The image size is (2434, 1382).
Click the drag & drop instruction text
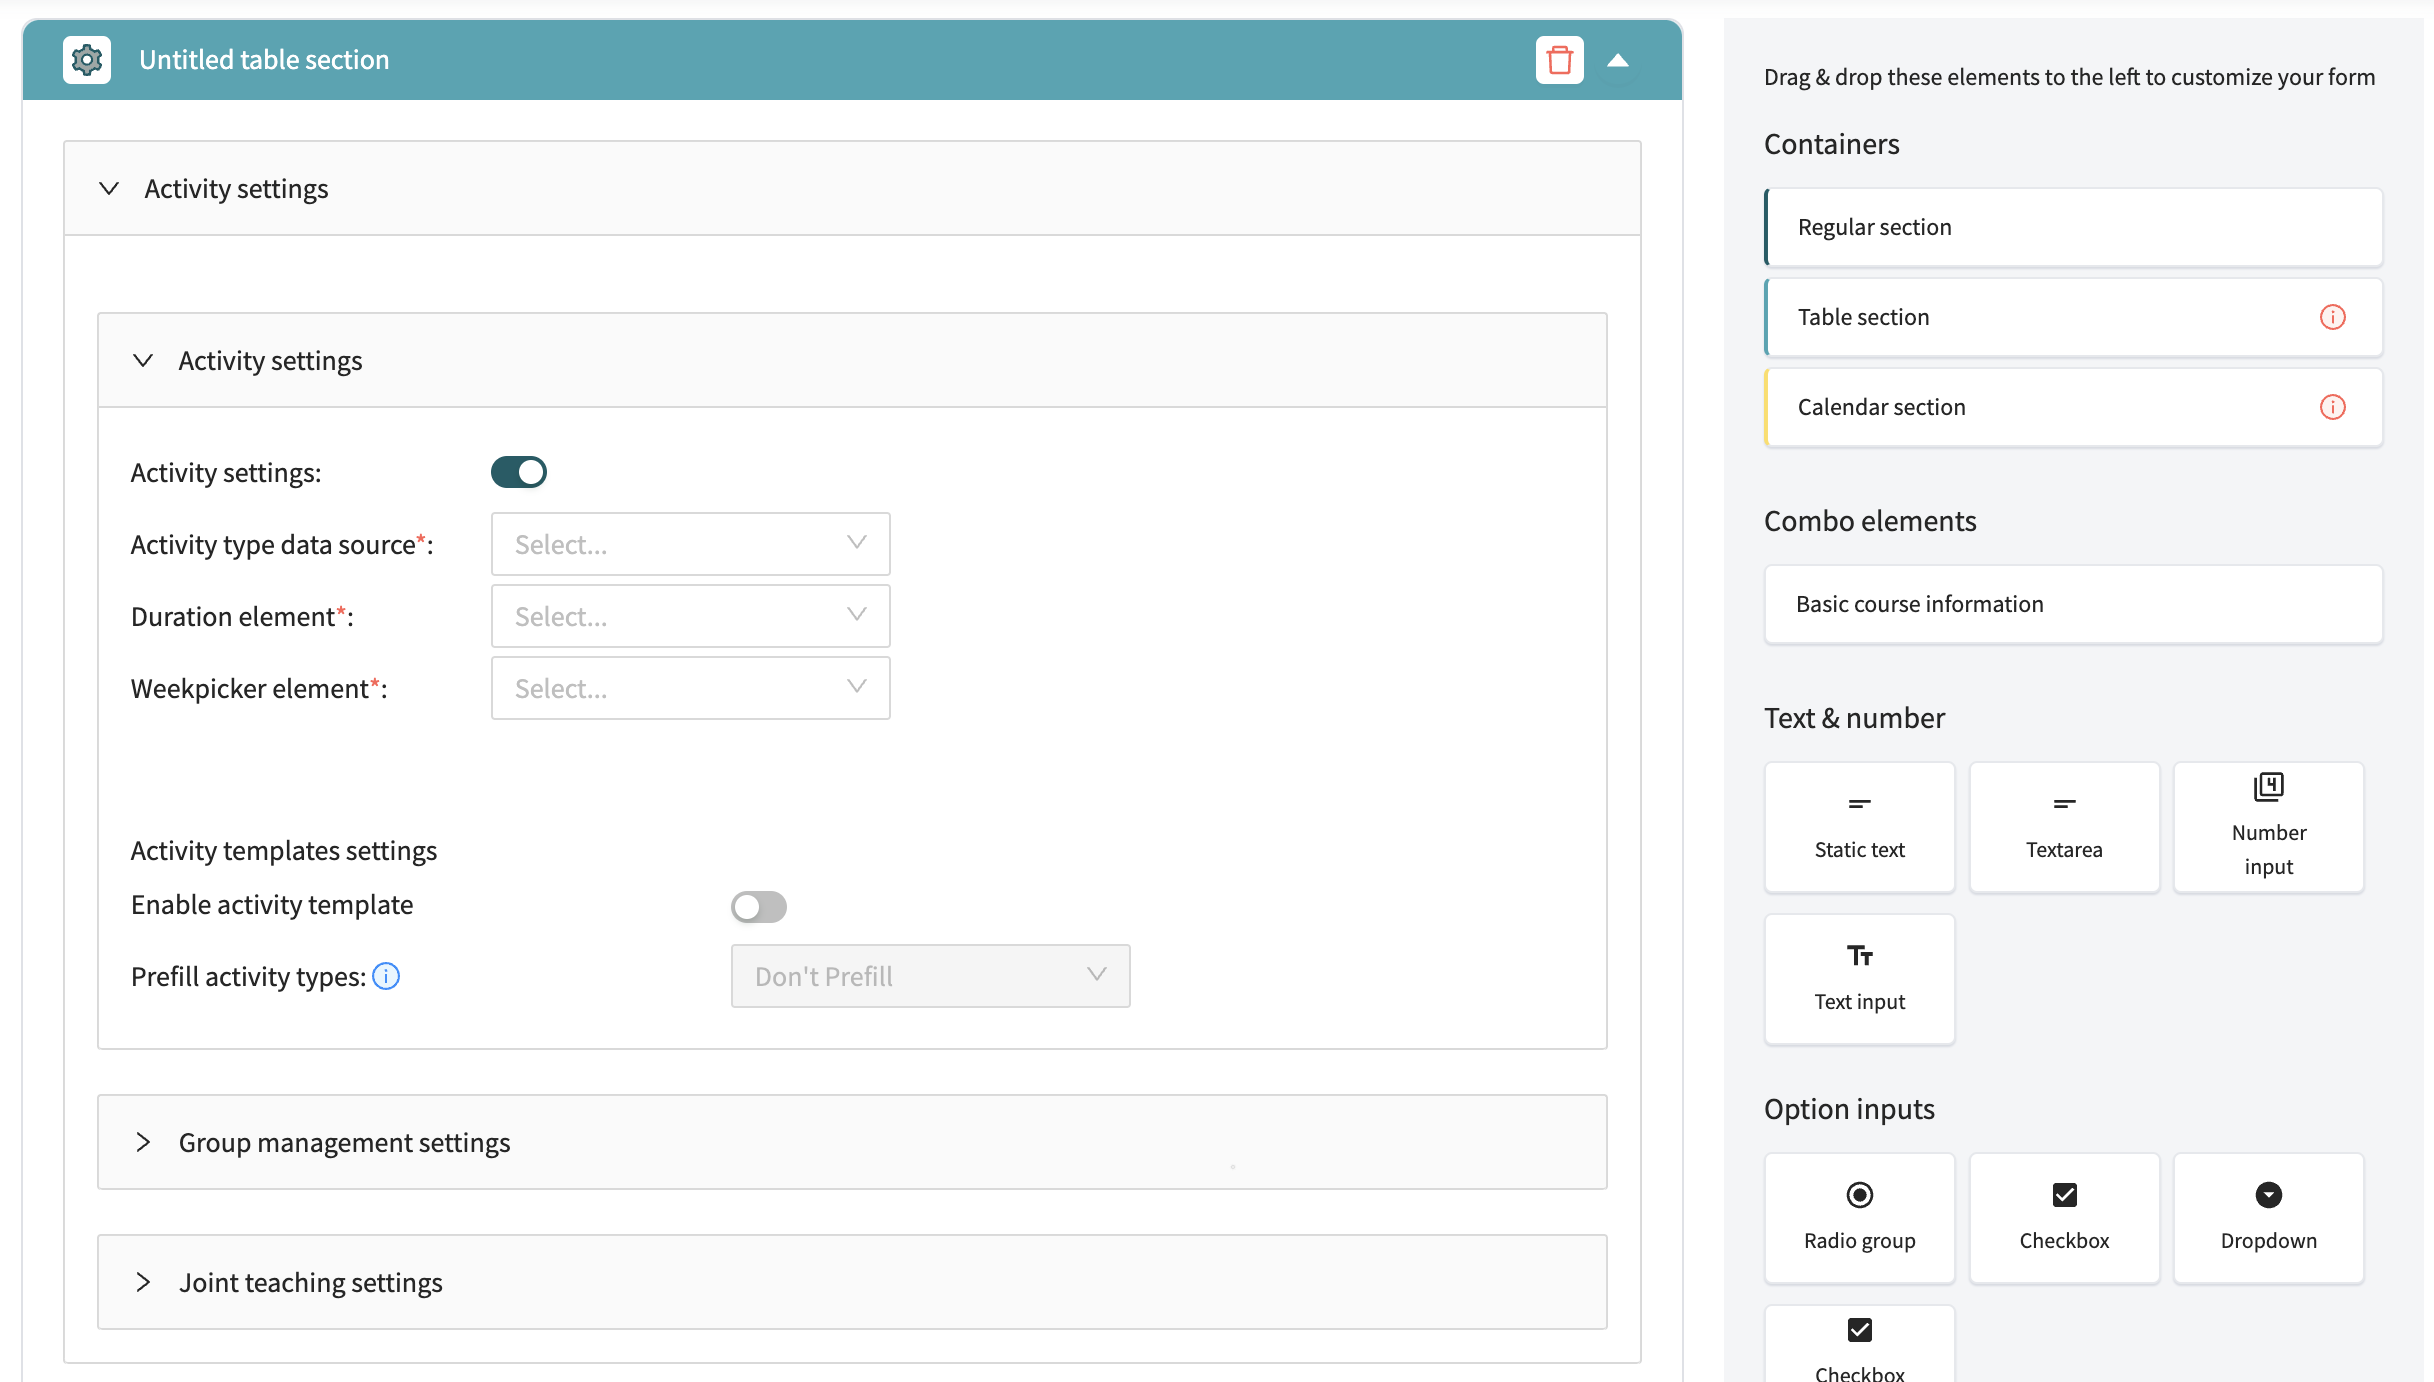2069,77
